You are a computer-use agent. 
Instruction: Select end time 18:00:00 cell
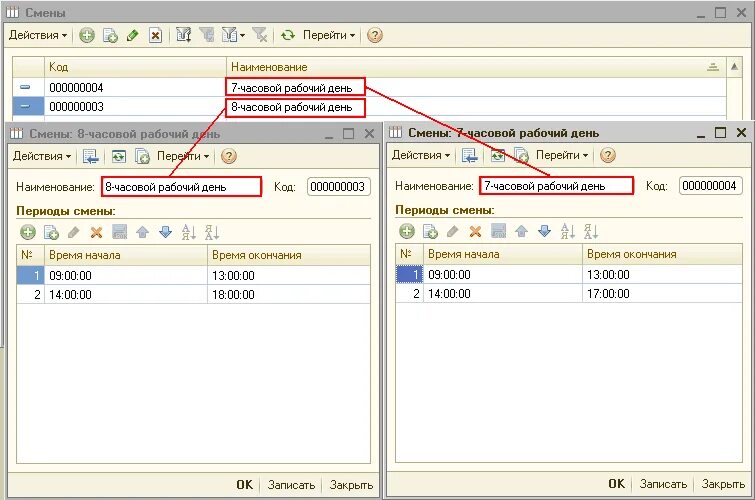[x=289, y=294]
